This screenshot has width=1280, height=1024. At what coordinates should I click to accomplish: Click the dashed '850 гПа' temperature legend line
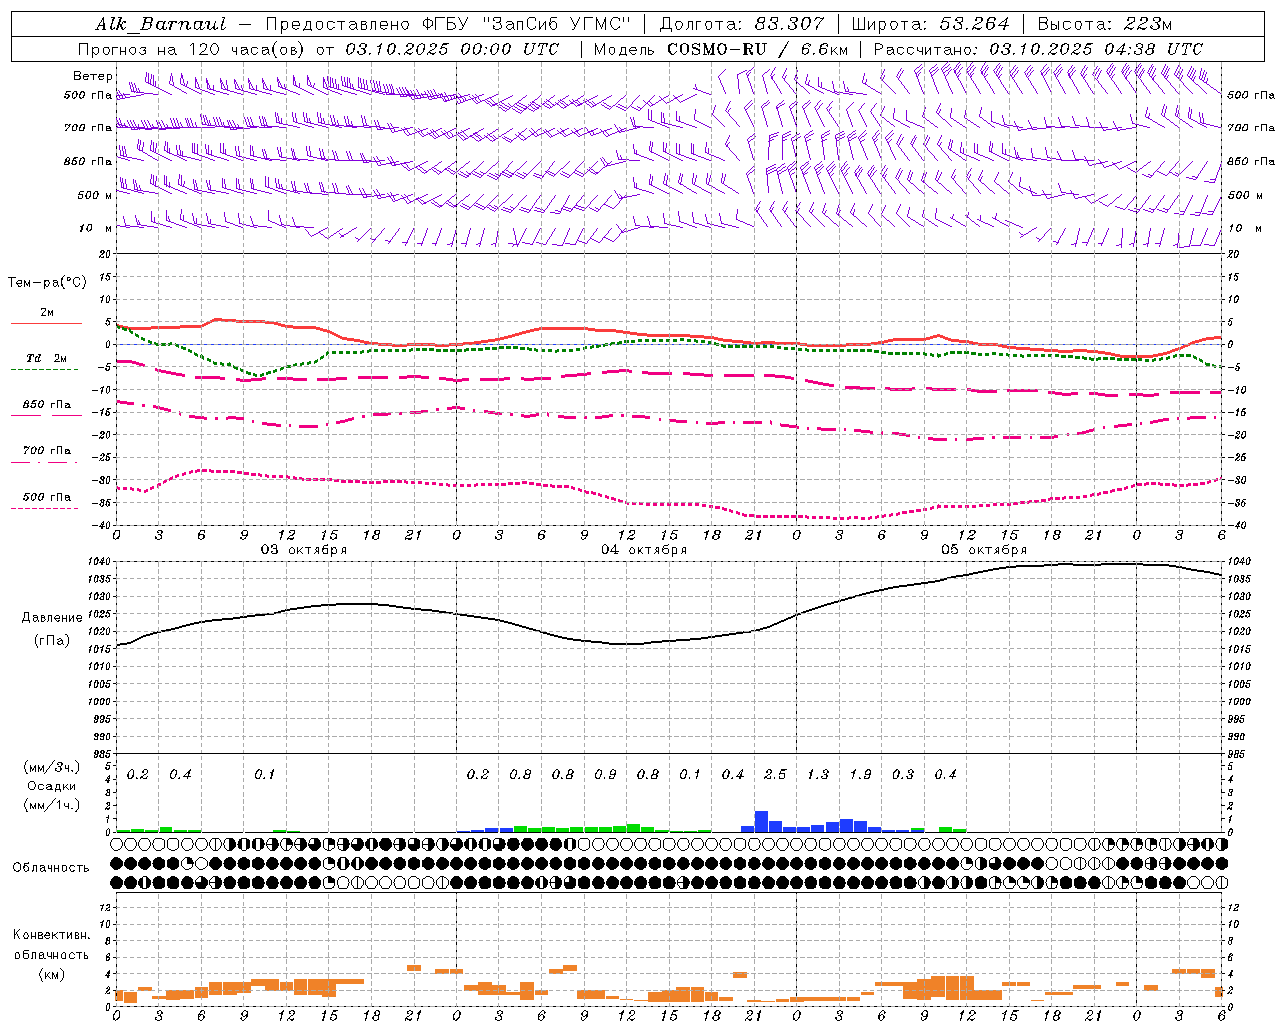(46, 414)
